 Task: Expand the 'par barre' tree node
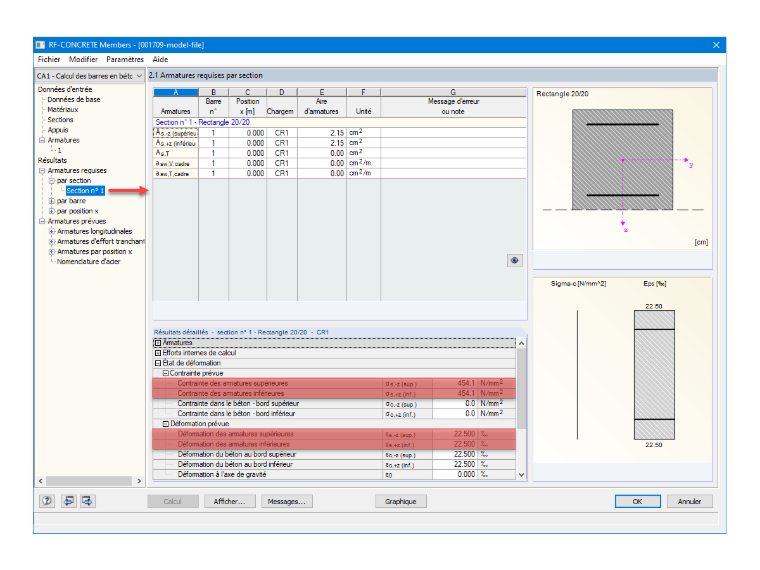52,201
